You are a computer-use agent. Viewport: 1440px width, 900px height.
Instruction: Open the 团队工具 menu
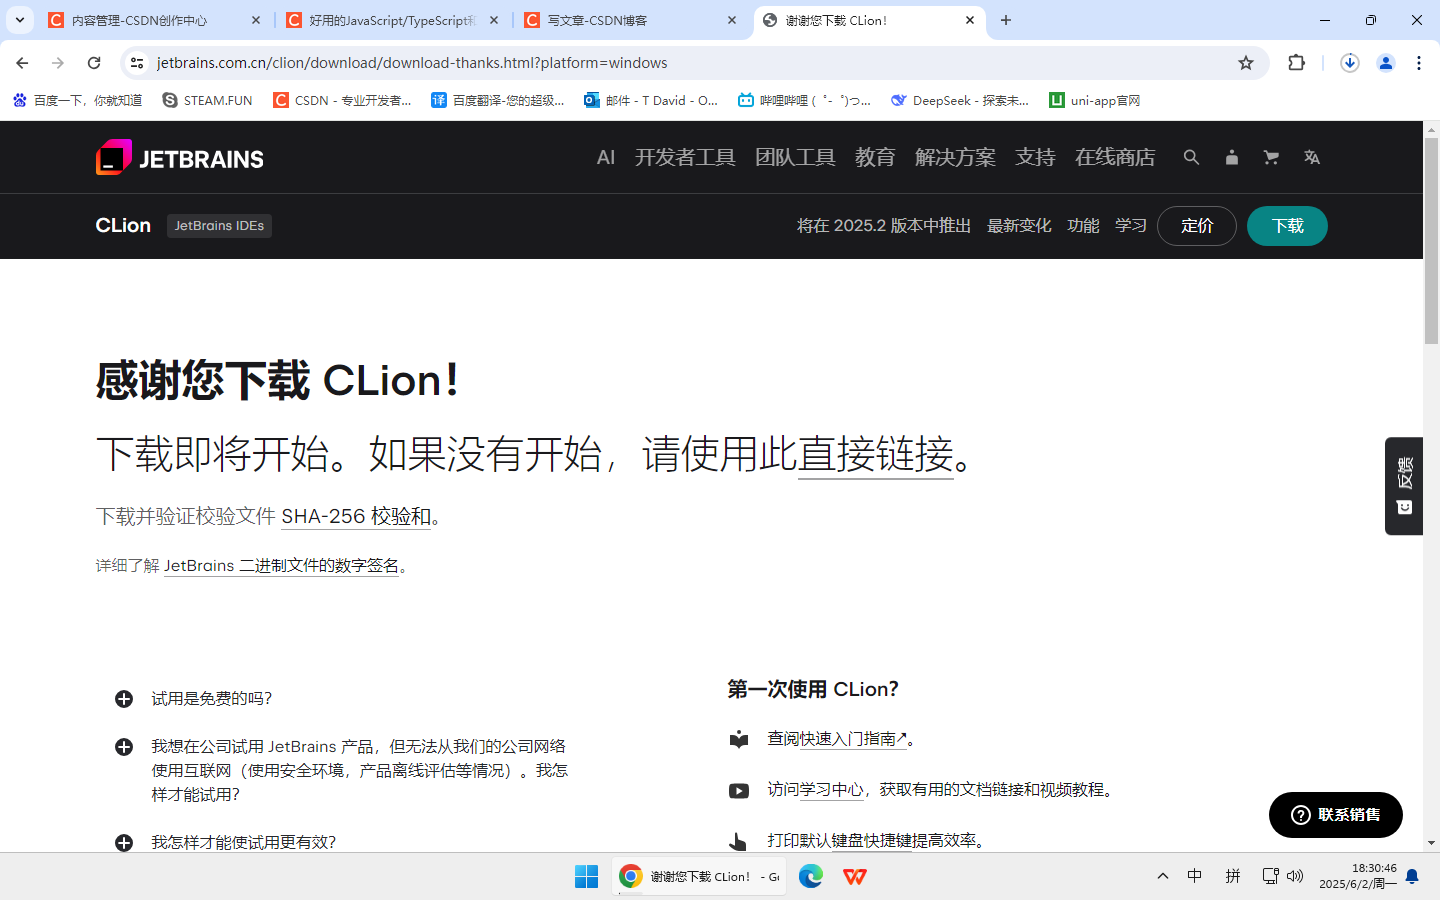point(795,157)
